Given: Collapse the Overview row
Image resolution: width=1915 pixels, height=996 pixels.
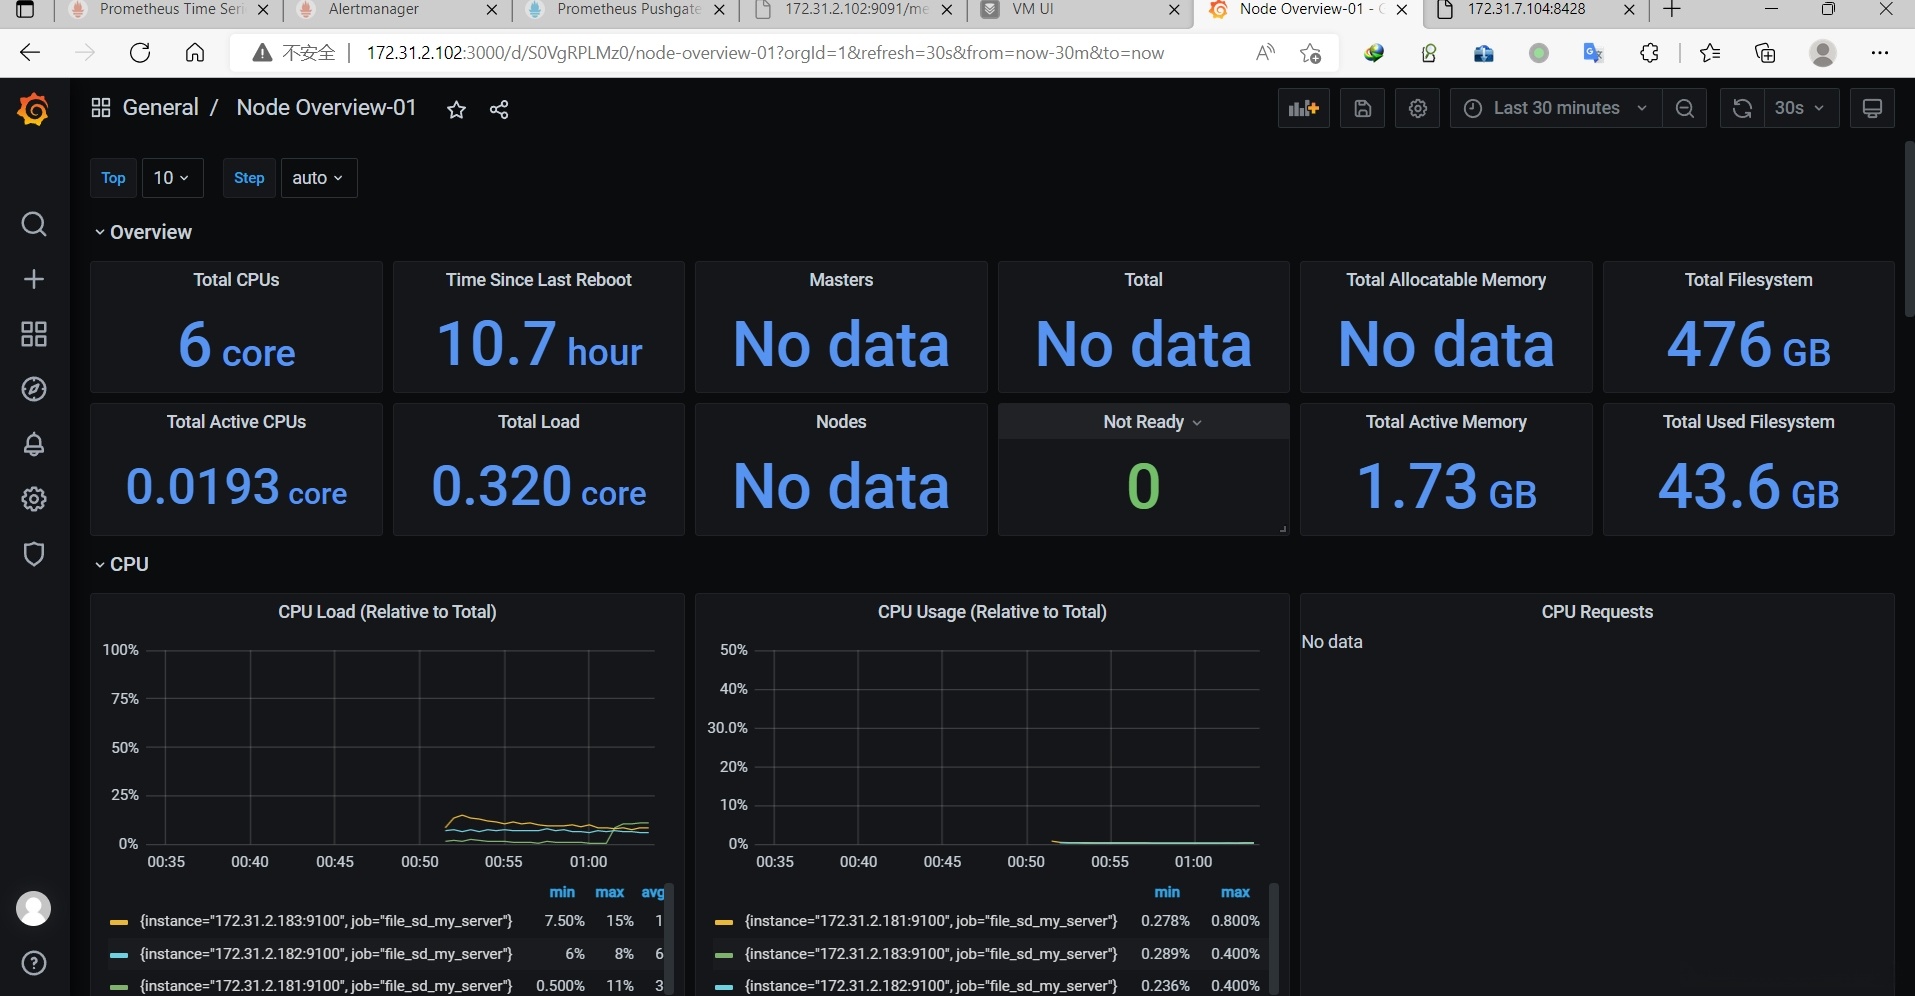Looking at the screenshot, I should (150, 232).
